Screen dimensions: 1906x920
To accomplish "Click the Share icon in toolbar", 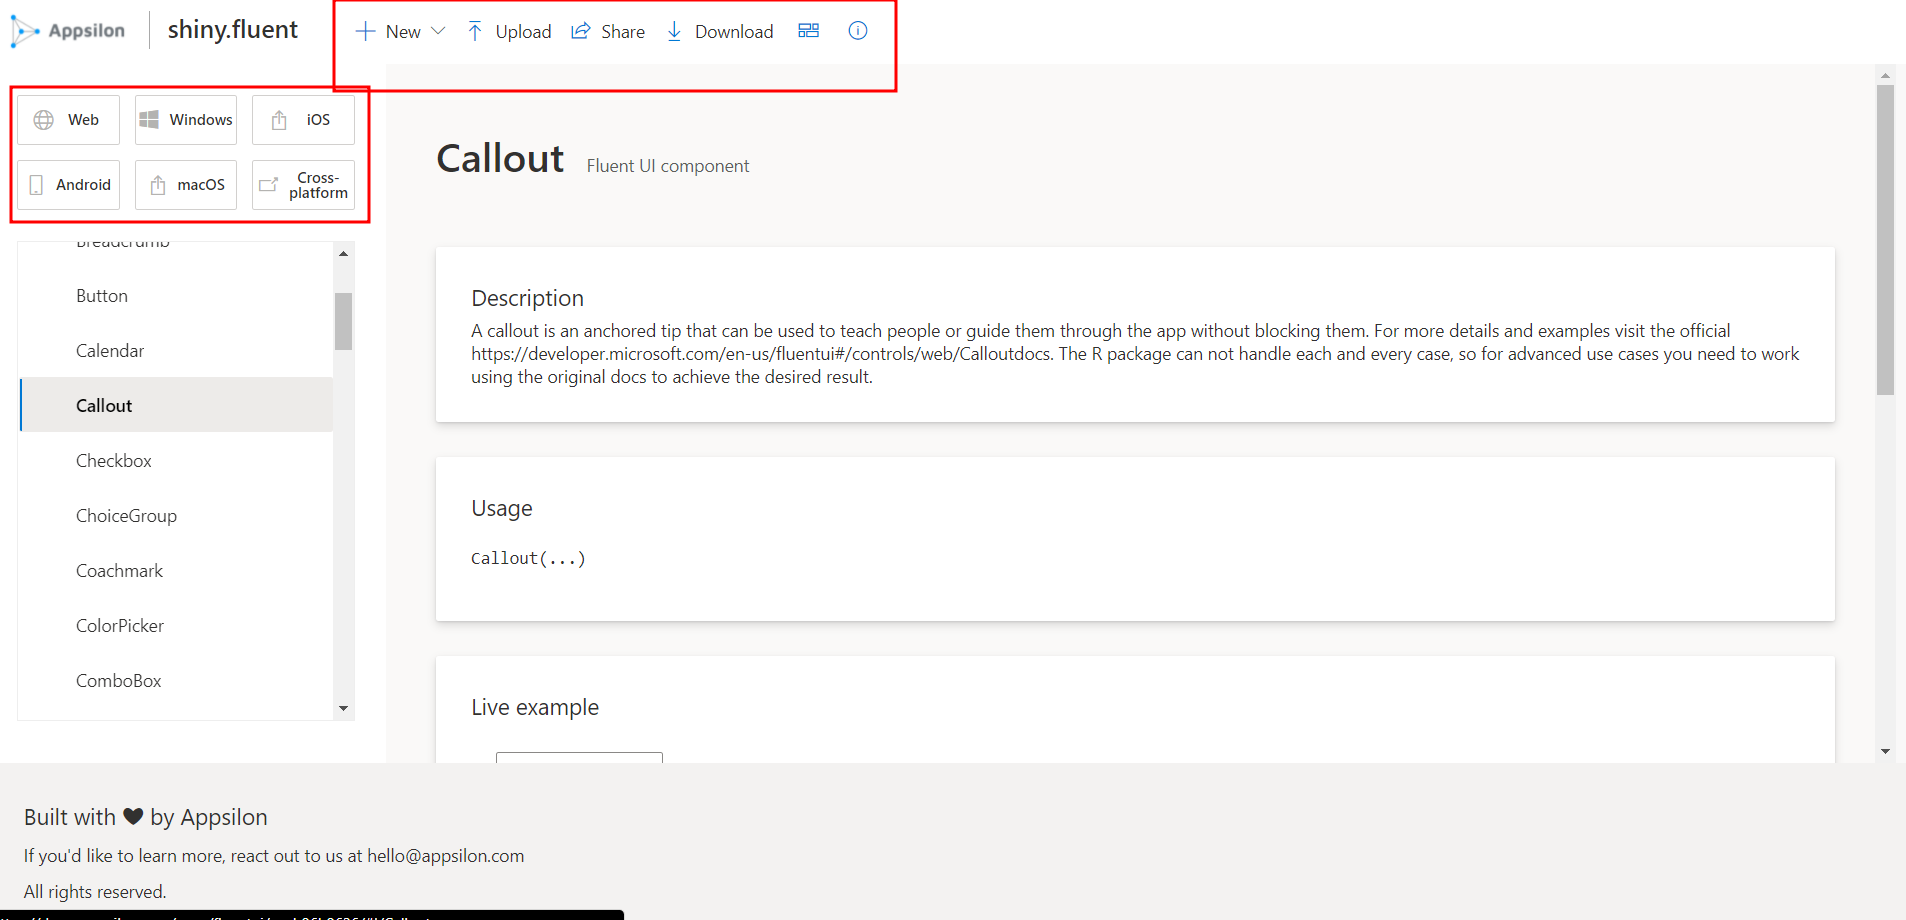I will 580,31.
